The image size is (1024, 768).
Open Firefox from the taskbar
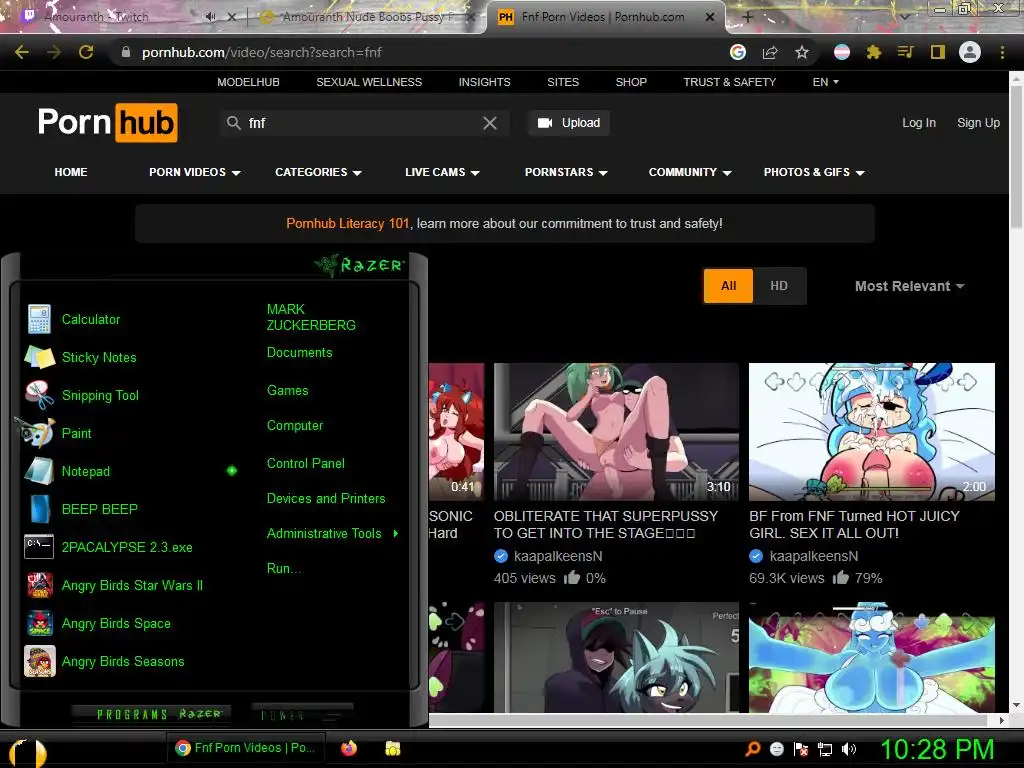pyautogui.click(x=349, y=748)
